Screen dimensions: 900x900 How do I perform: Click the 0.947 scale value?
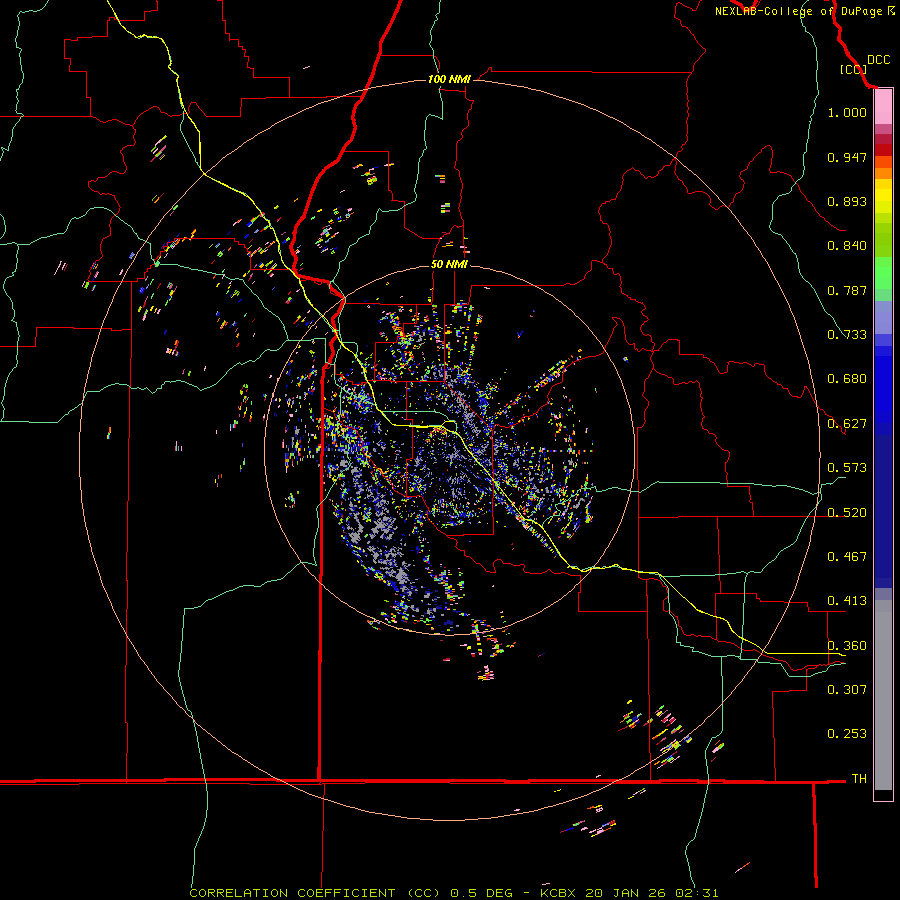(x=847, y=157)
